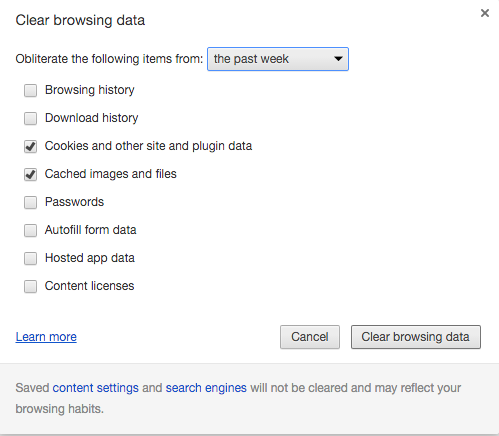Click the 'Browsing history' label text
The width and height of the screenshot is (499, 436).
coord(90,90)
